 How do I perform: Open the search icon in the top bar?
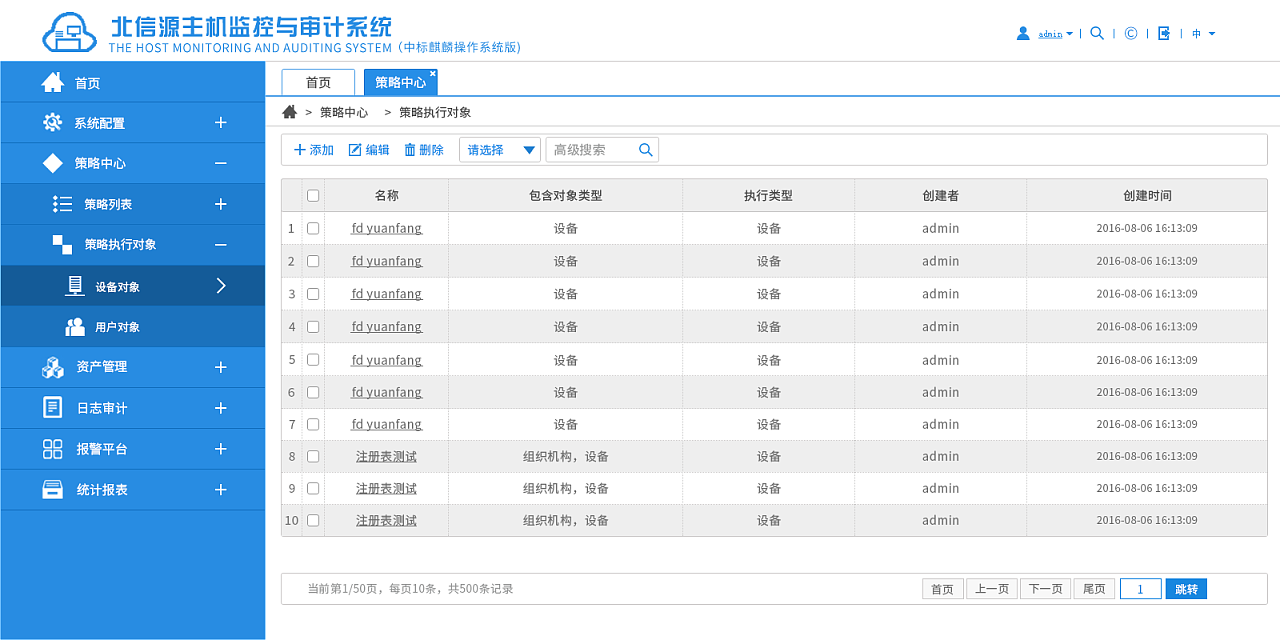(x=1096, y=32)
